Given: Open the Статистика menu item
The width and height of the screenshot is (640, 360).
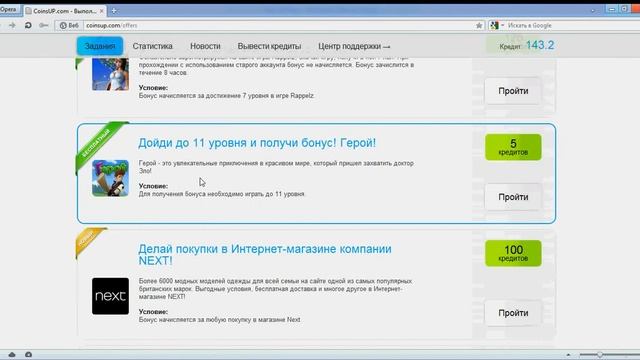Looking at the screenshot, I should tap(152, 46).
